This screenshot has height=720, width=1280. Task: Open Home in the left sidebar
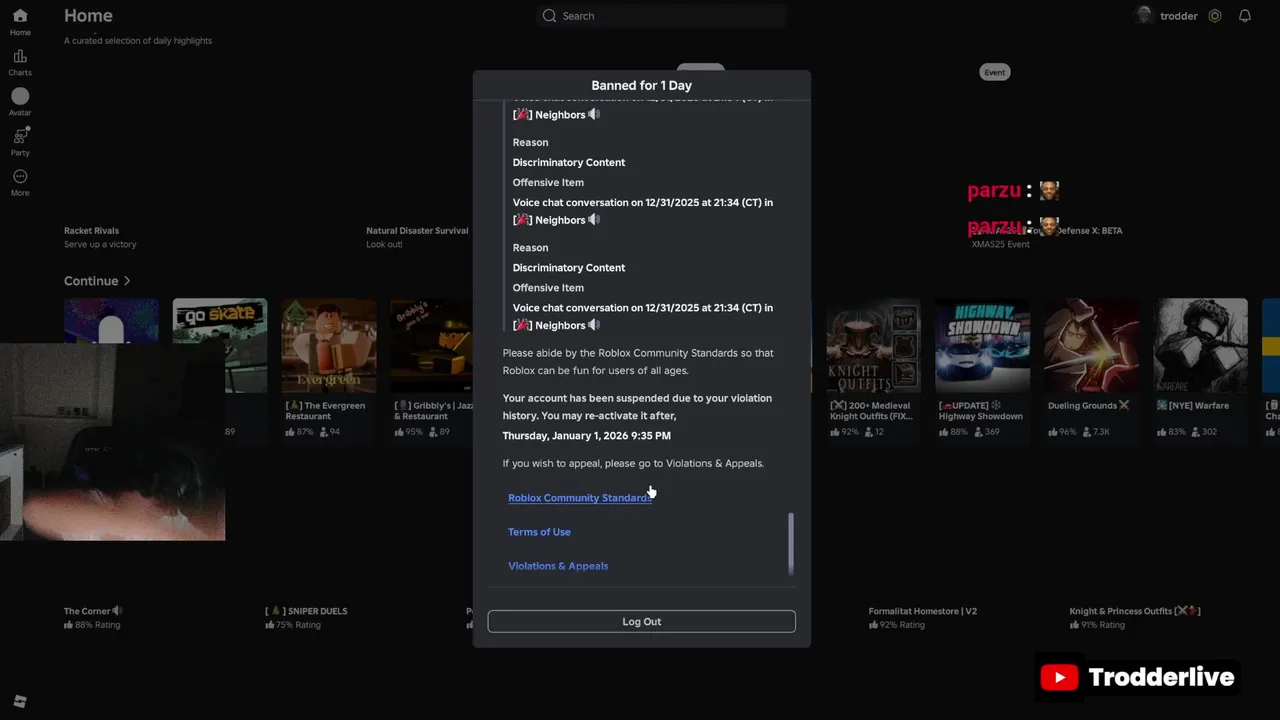[20, 22]
